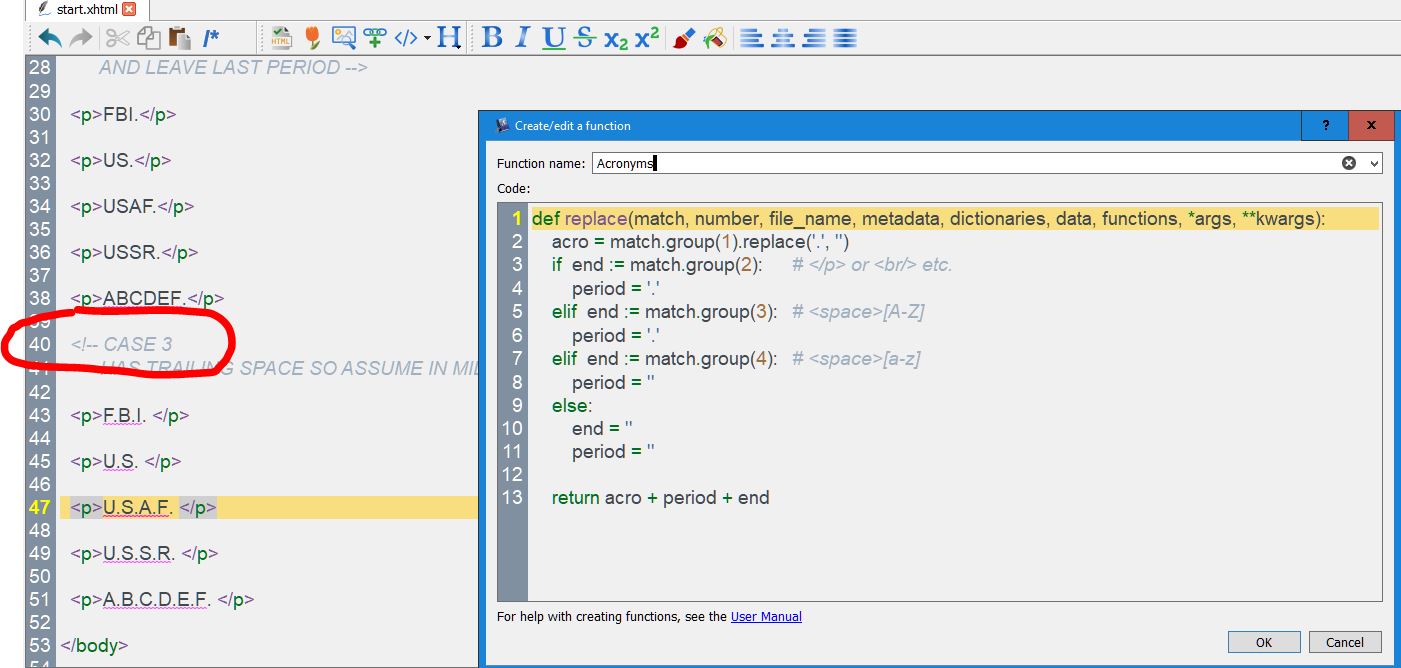Apply italic formatting
This screenshot has height=668, width=1401.
click(x=523, y=38)
